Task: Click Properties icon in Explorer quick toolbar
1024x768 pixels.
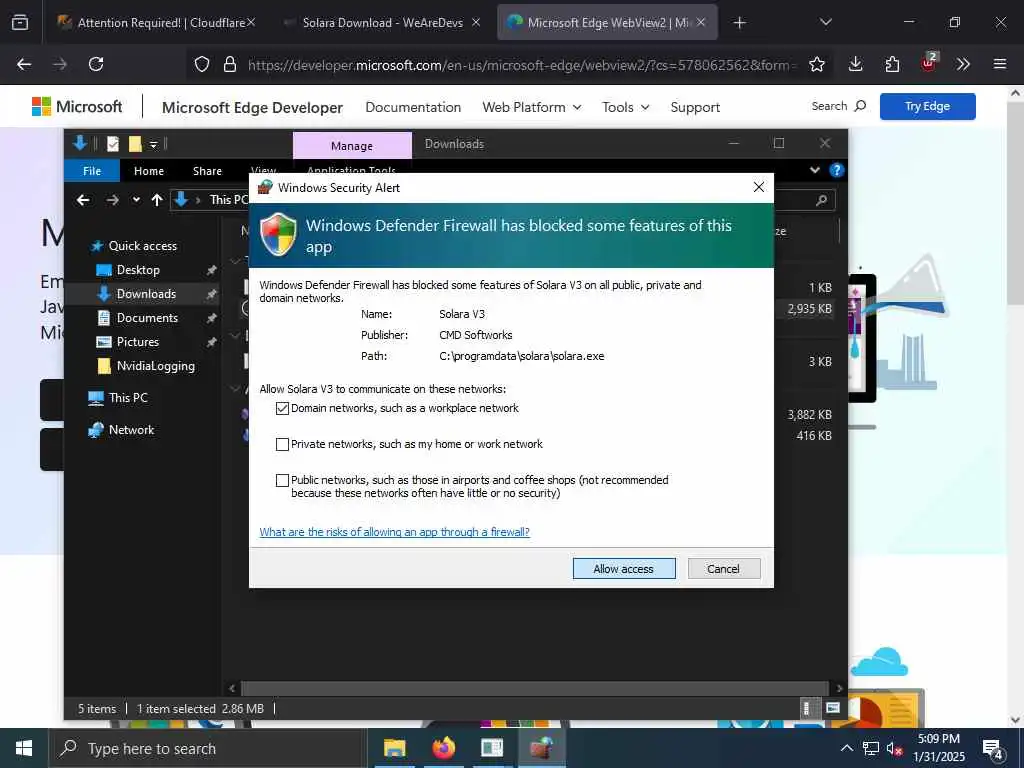Action: coord(113,144)
